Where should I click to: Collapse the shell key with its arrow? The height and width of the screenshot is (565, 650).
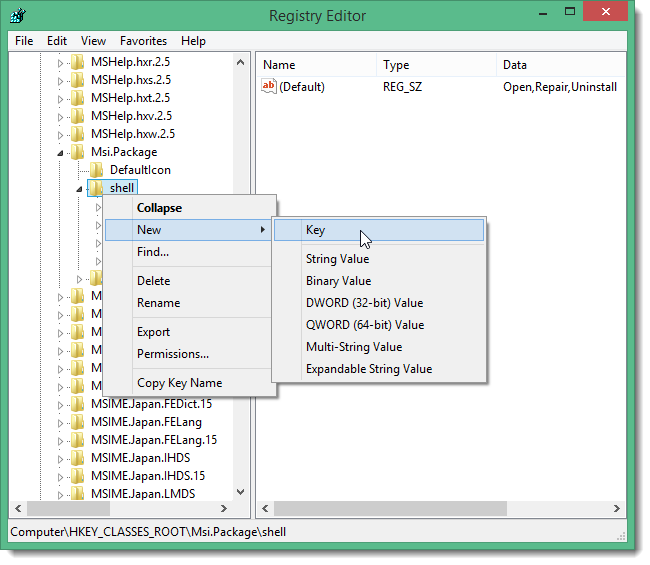(79, 189)
